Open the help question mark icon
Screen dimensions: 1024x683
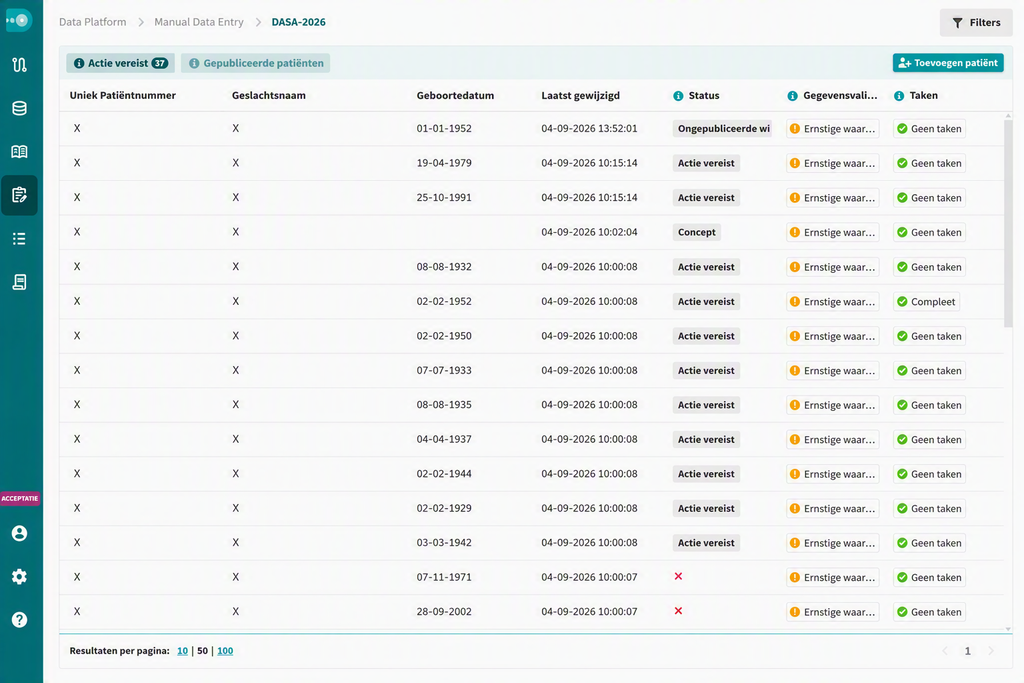click(x=20, y=620)
